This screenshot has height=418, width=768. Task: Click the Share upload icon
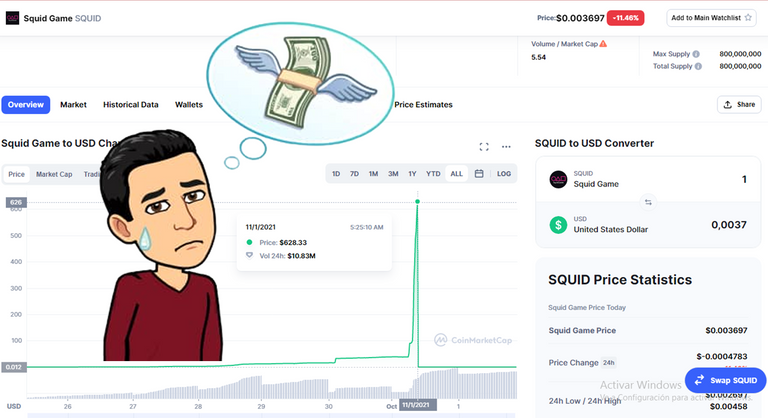(x=728, y=104)
